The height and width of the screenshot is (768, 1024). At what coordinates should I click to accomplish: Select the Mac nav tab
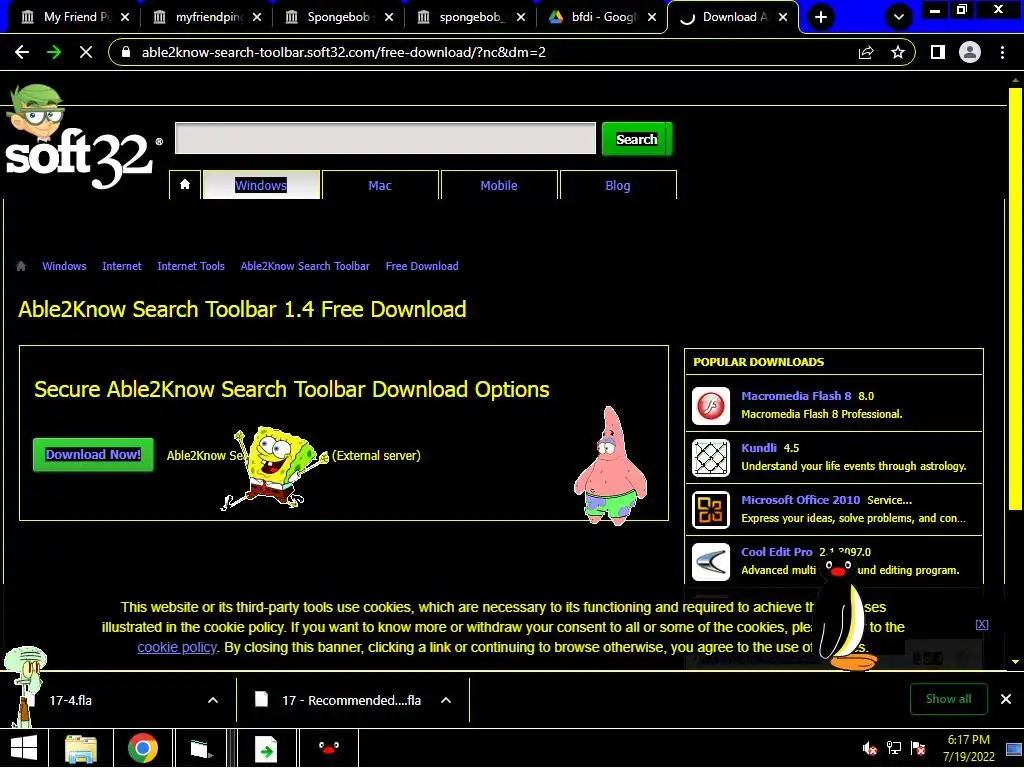pyautogui.click(x=380, y=185)
